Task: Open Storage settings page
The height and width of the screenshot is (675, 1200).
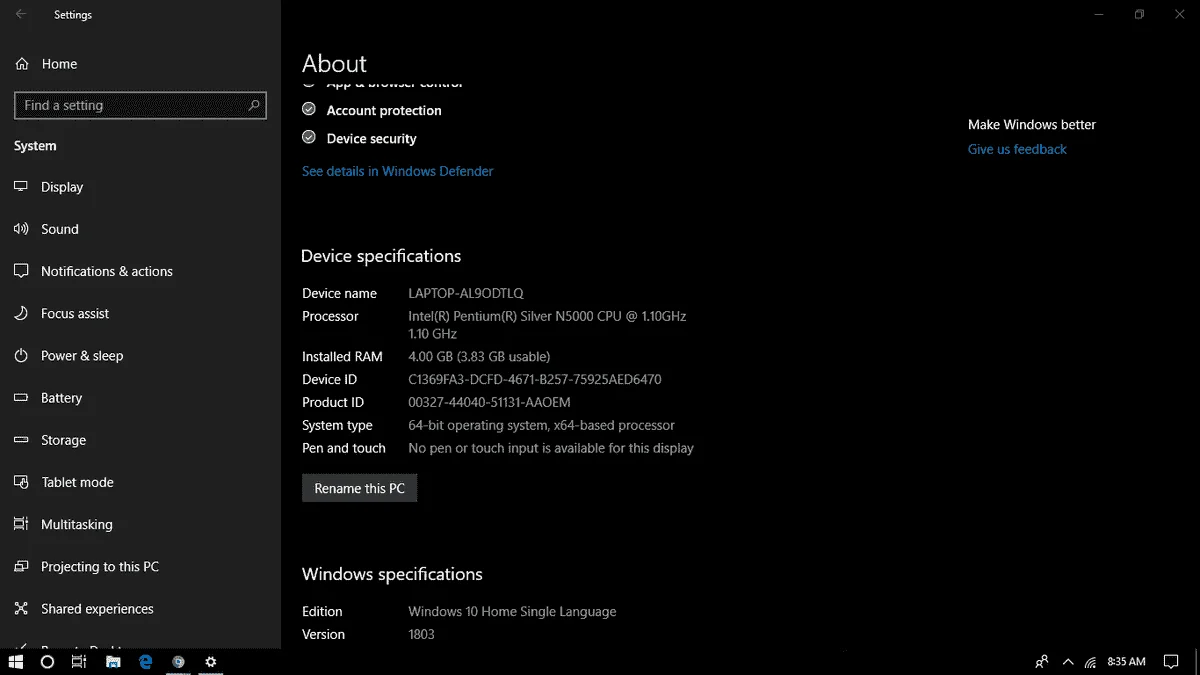Action: point(64,440)
